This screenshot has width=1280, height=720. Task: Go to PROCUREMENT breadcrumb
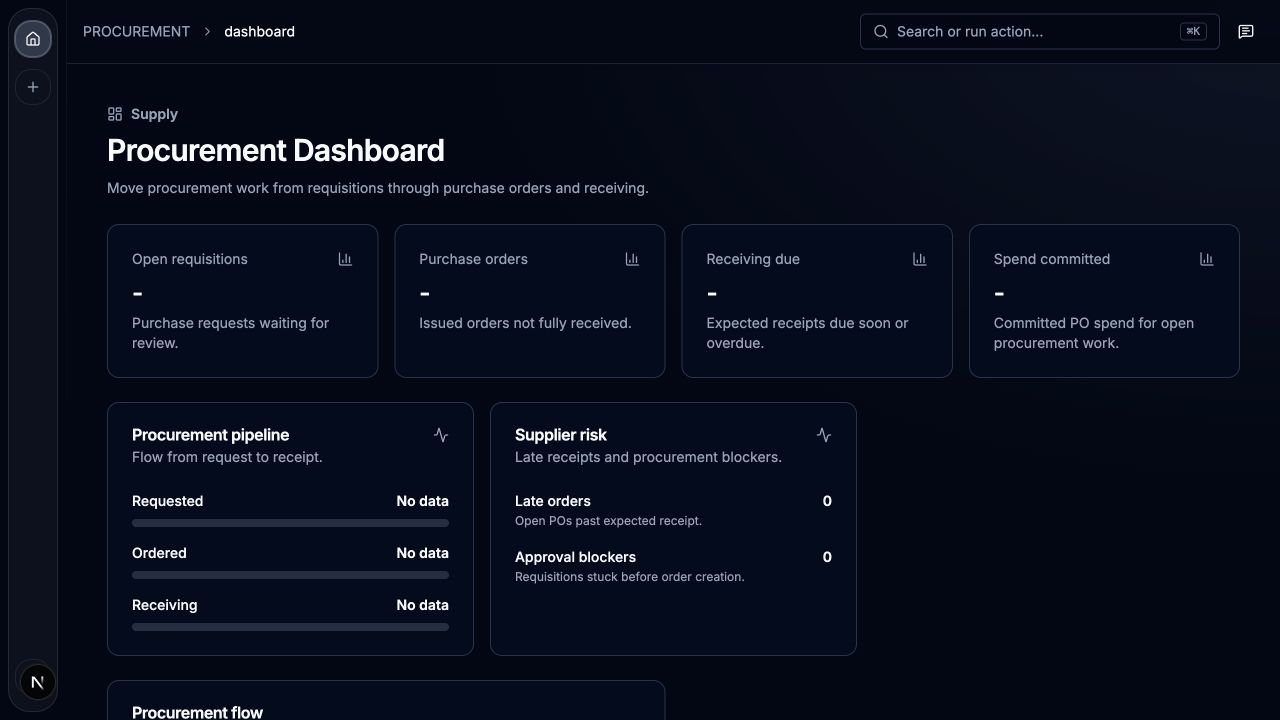pyautogui.click(x=136, y=32)
